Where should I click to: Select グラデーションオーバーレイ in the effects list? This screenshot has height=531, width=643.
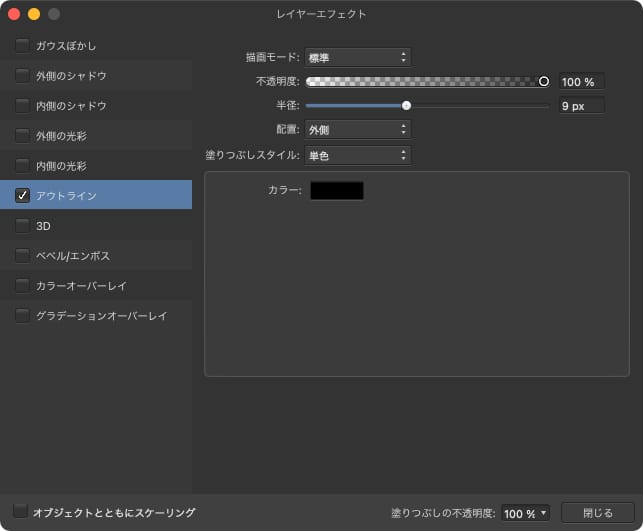click(x=101, y=315)
